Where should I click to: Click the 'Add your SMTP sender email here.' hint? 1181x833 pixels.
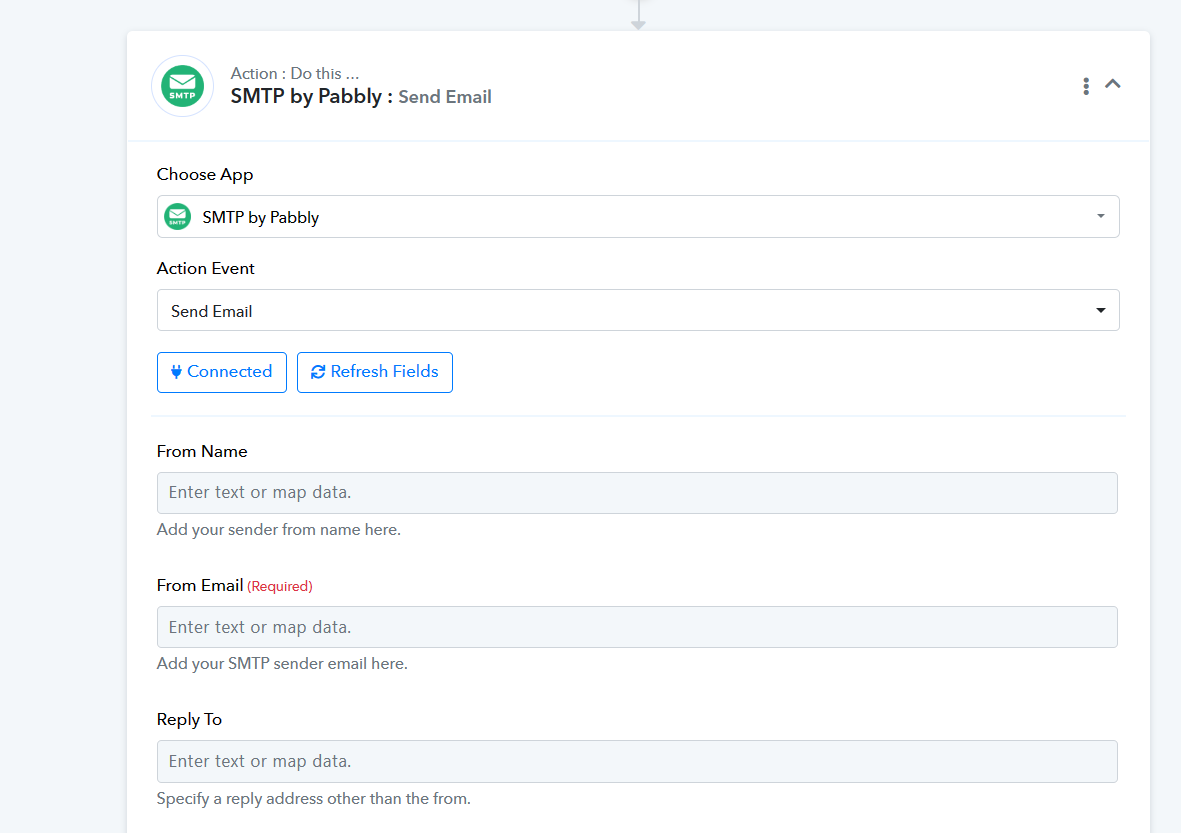282,664
